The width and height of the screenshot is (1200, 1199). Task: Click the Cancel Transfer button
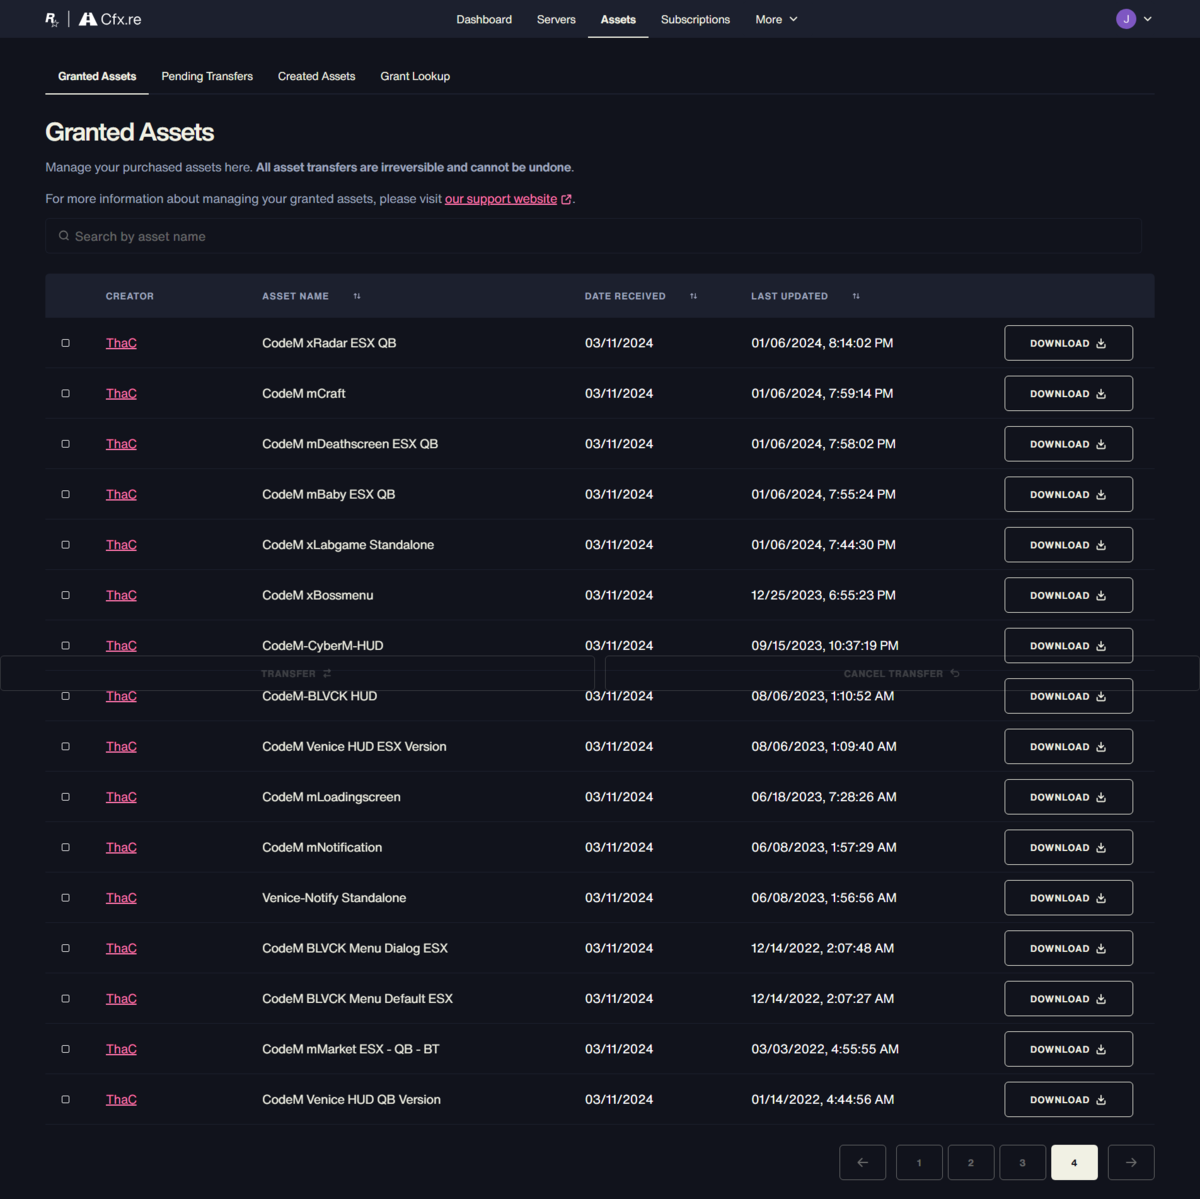[902, 673]
